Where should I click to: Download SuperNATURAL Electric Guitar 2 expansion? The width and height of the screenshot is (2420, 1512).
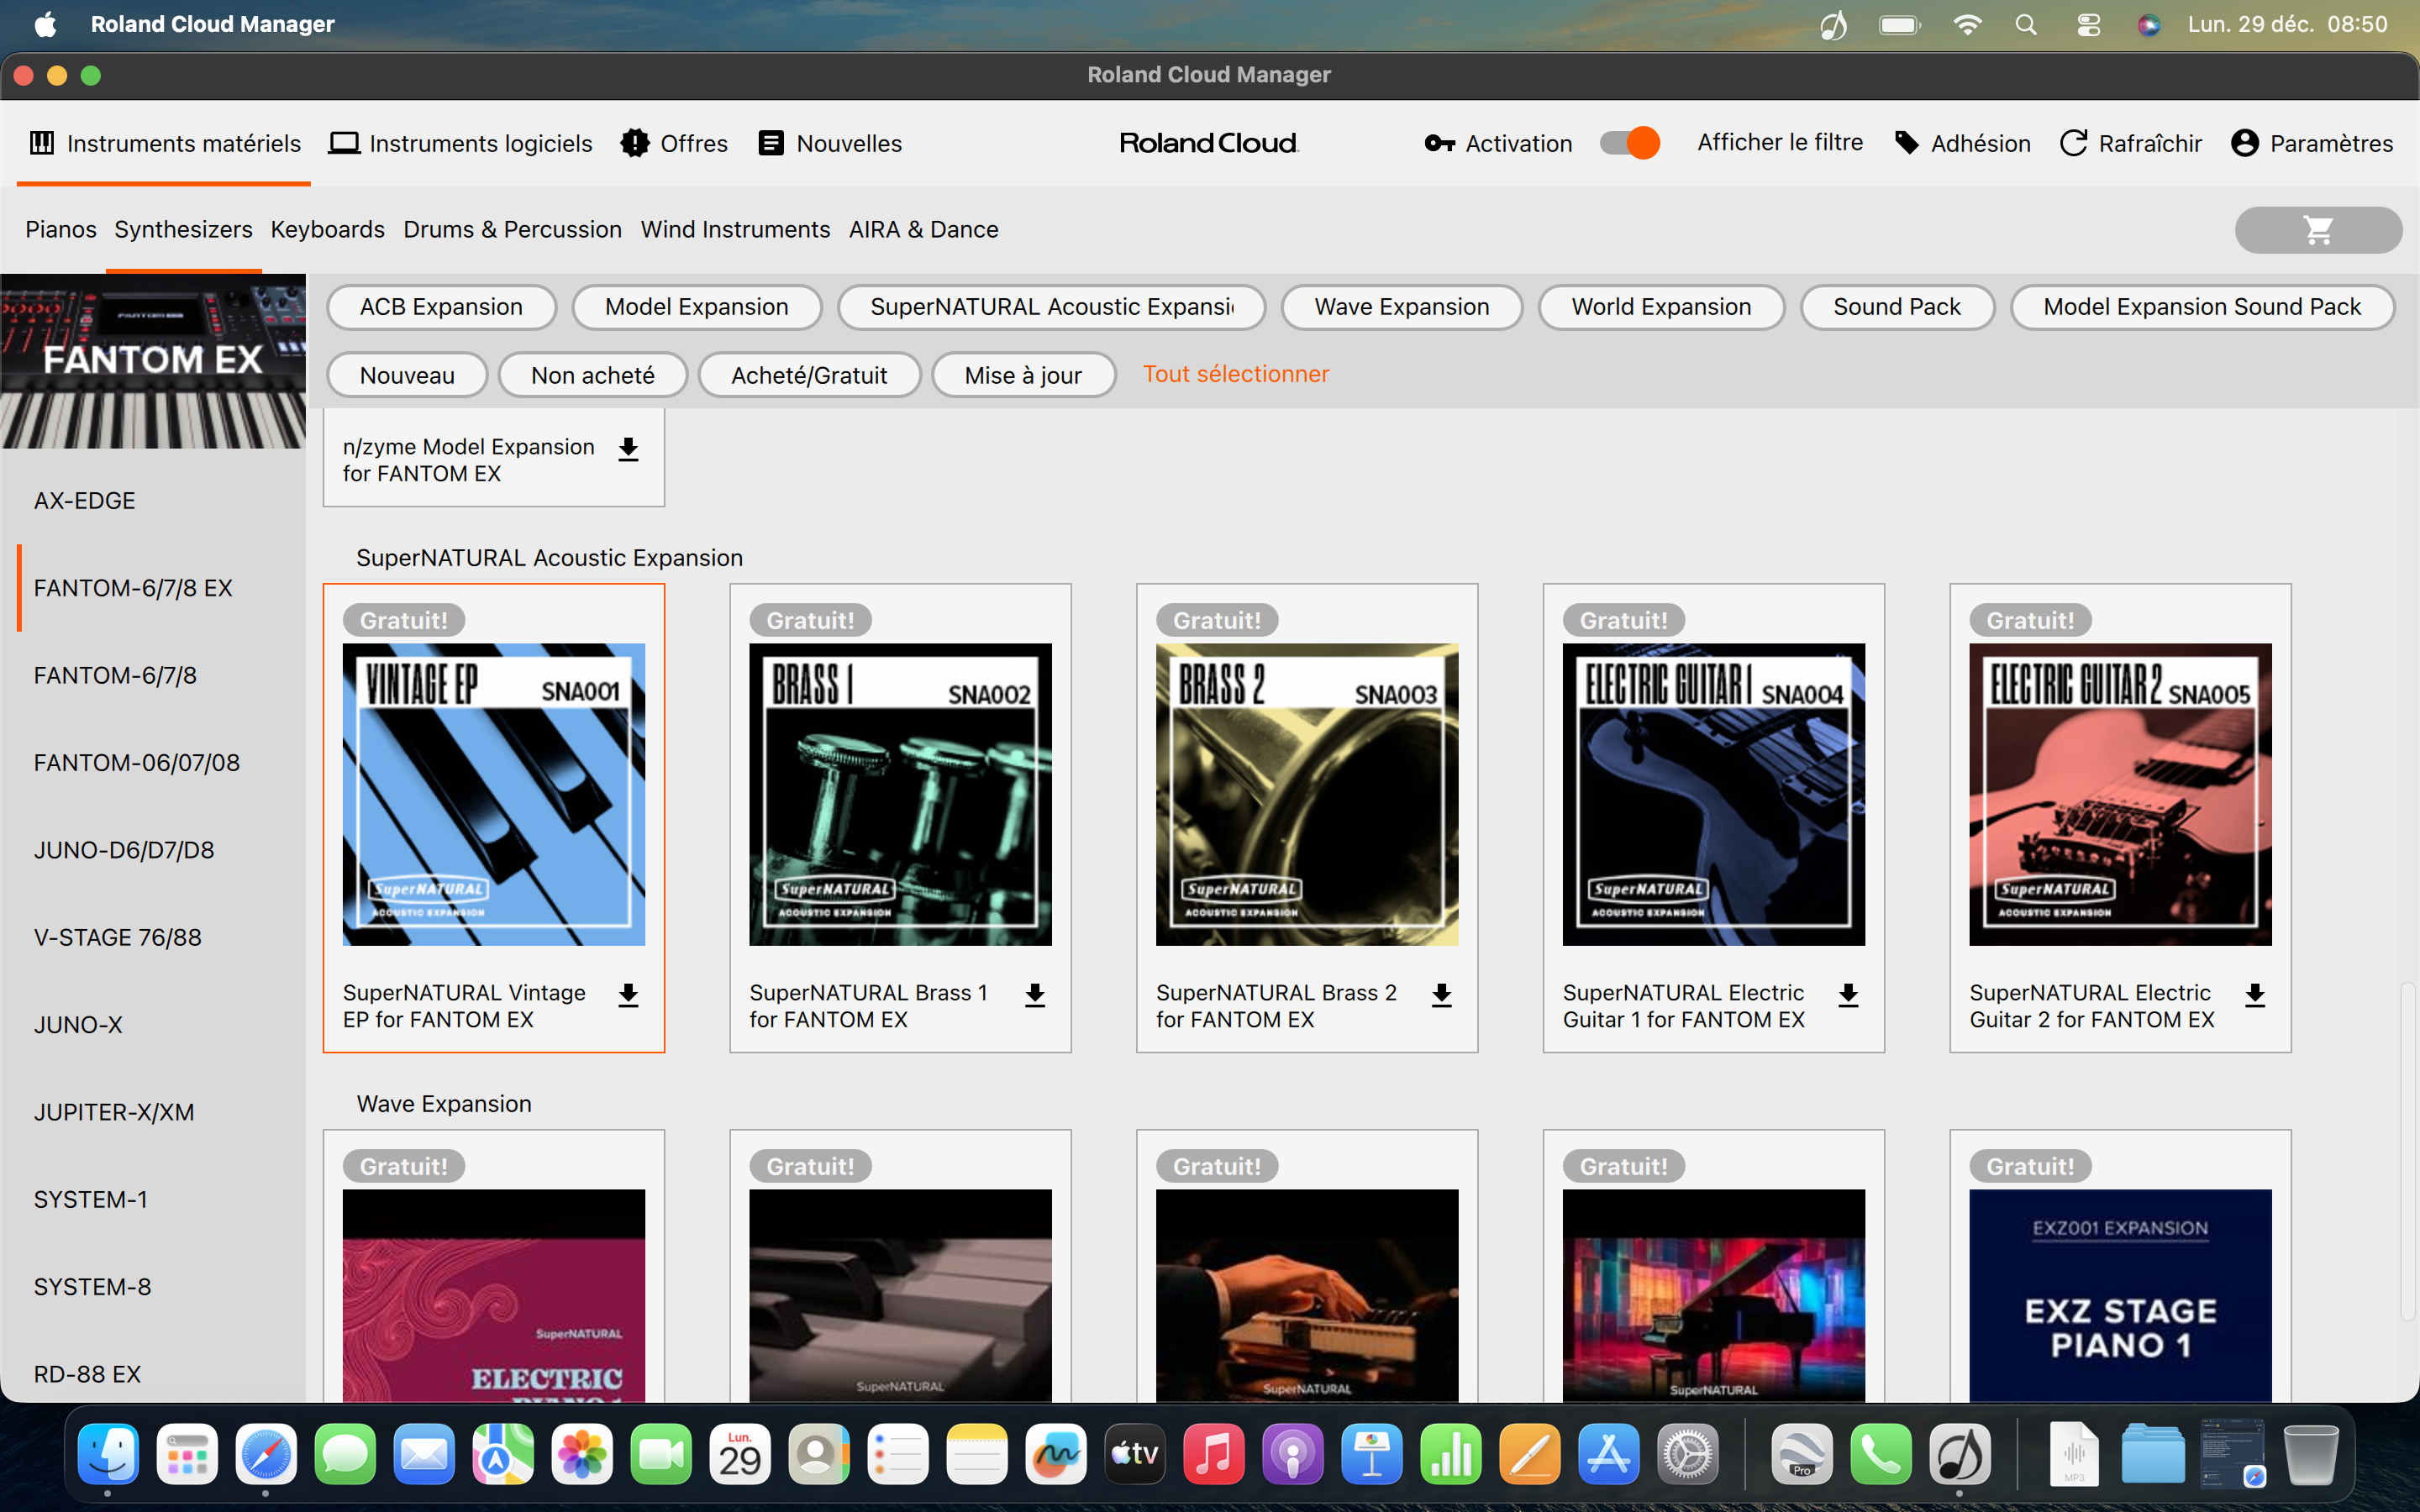[2254, 995]
